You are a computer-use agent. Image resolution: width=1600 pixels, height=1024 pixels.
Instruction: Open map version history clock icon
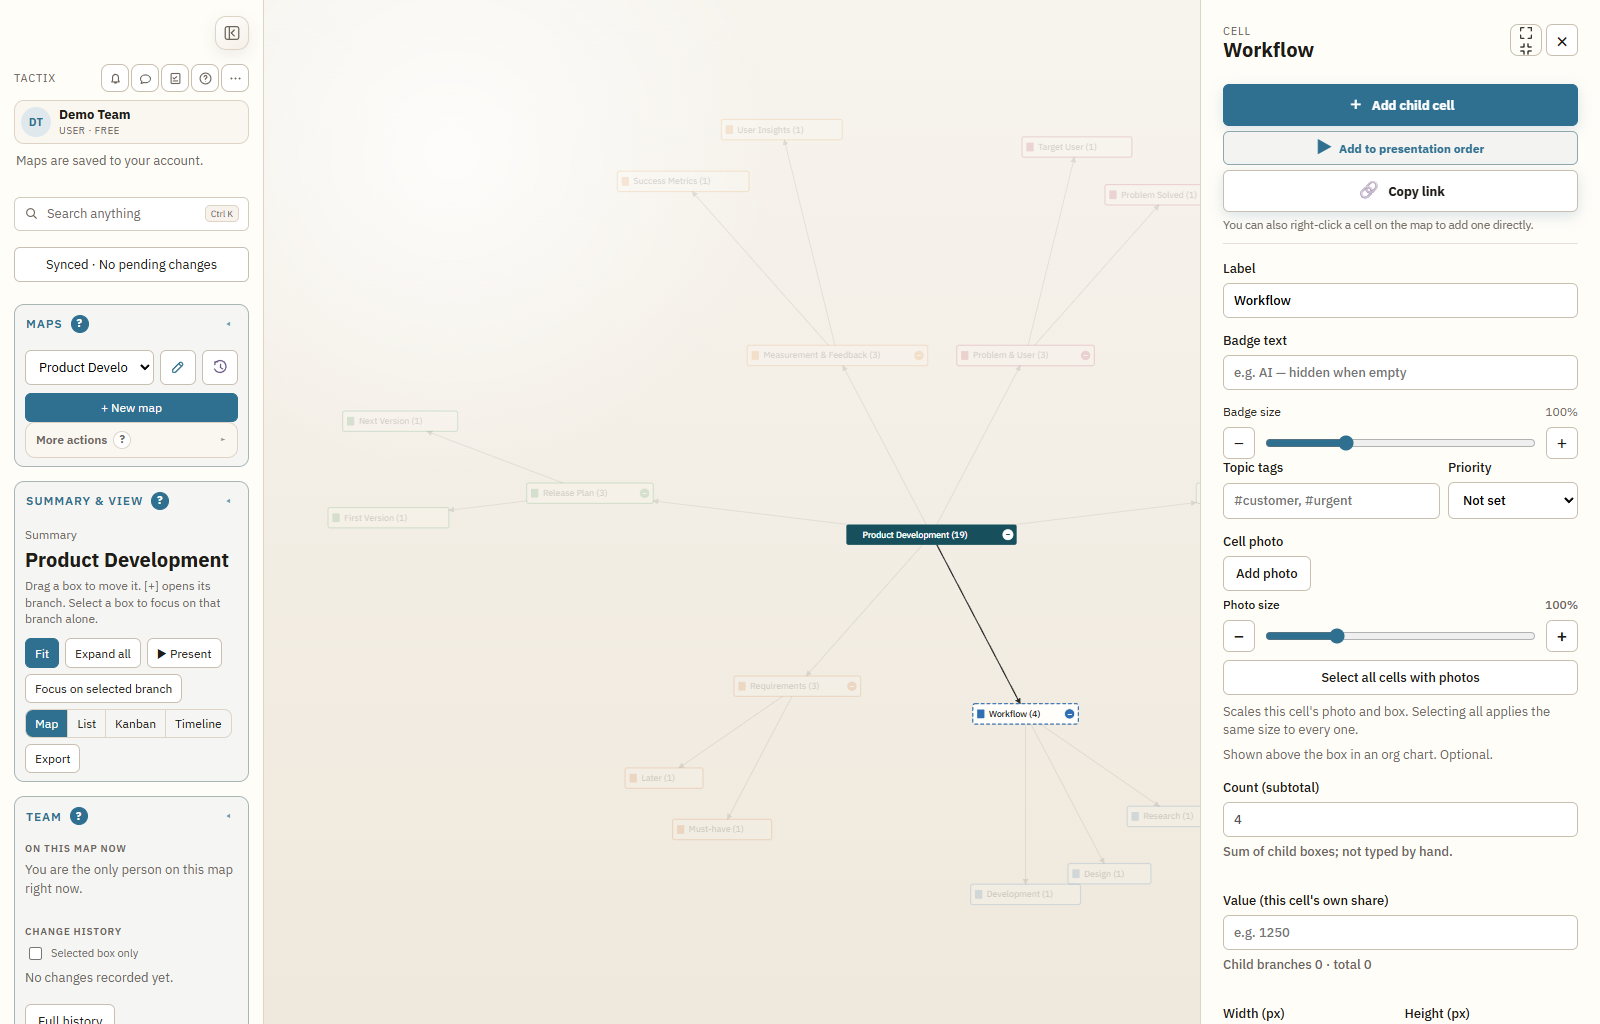click(220, 367)
